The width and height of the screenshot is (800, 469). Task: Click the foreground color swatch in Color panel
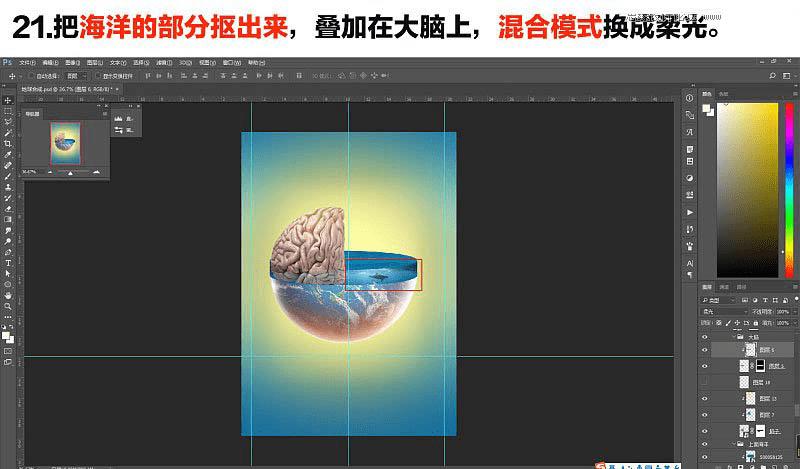[x=707, y=108]
